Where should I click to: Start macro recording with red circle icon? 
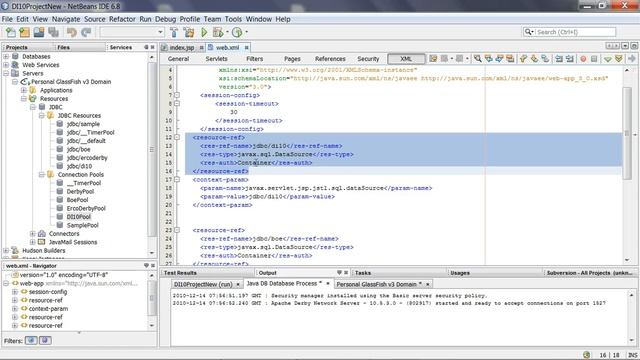(583, 59)
